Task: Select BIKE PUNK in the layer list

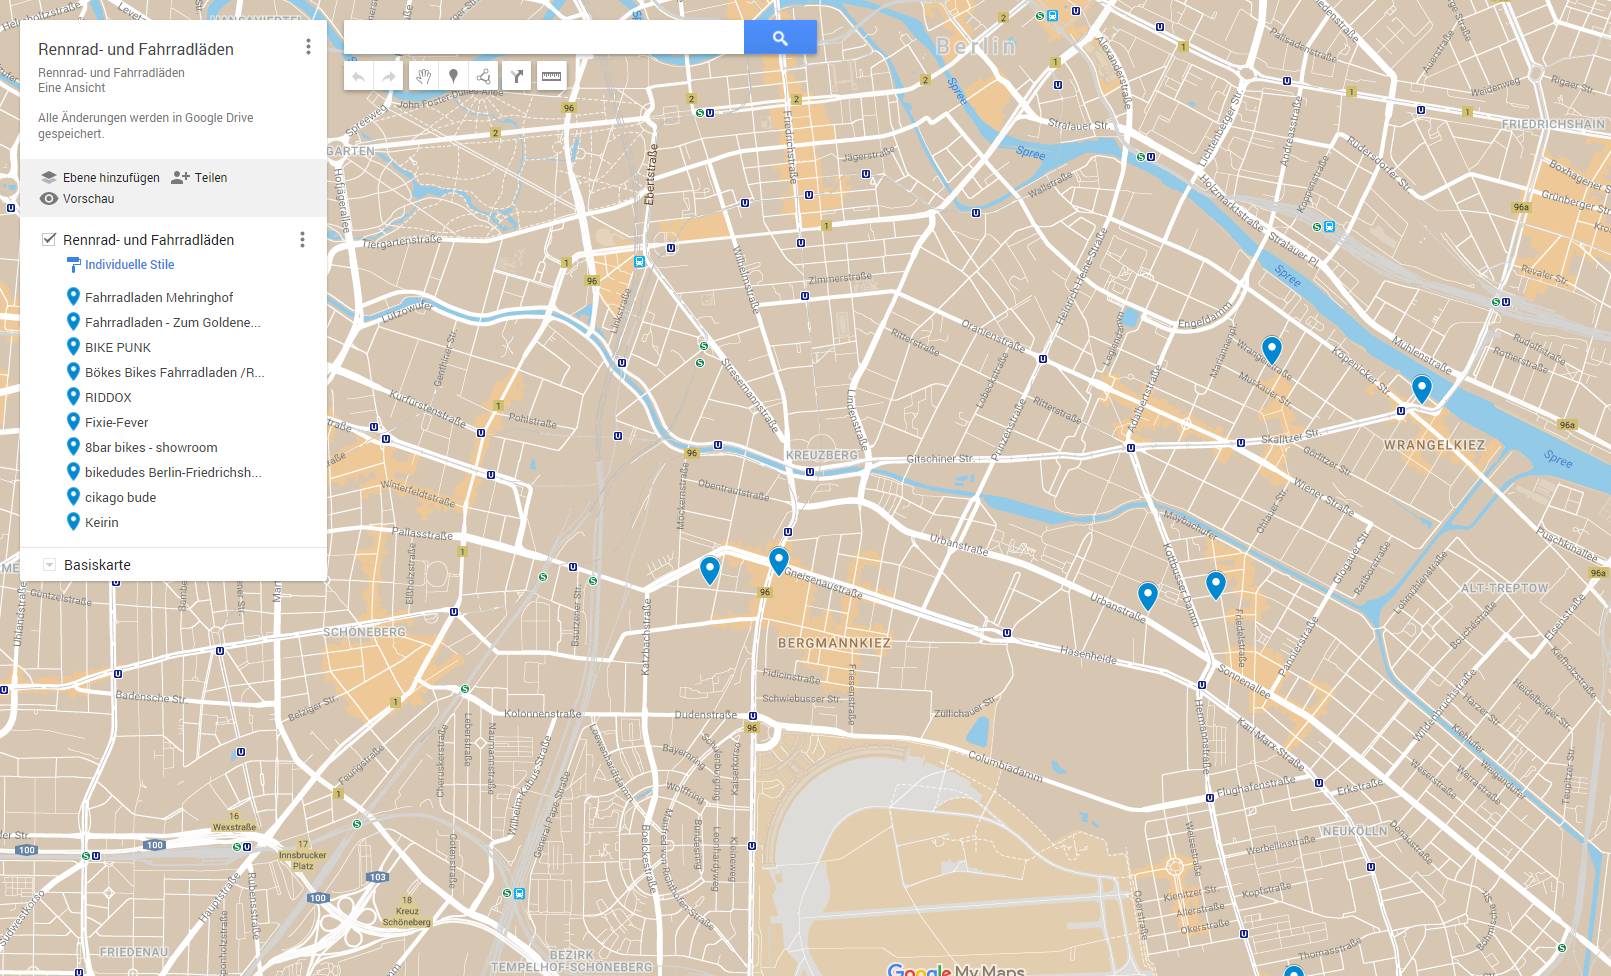Action: pos(118,347)
